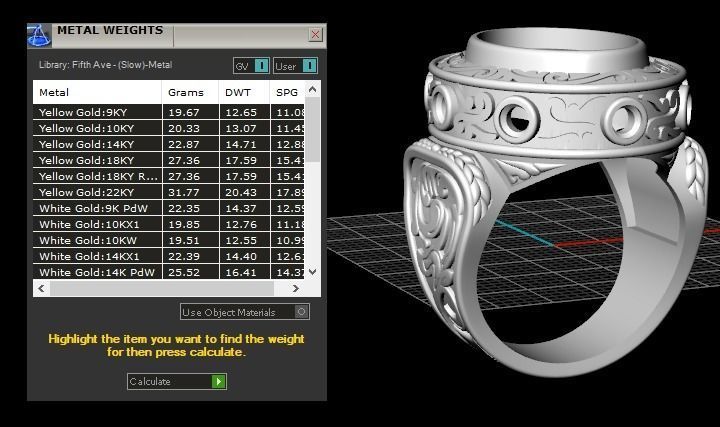720x427 pixels.
Task: Click the 16.41 DWT value
Action: [x=241, y=273]
